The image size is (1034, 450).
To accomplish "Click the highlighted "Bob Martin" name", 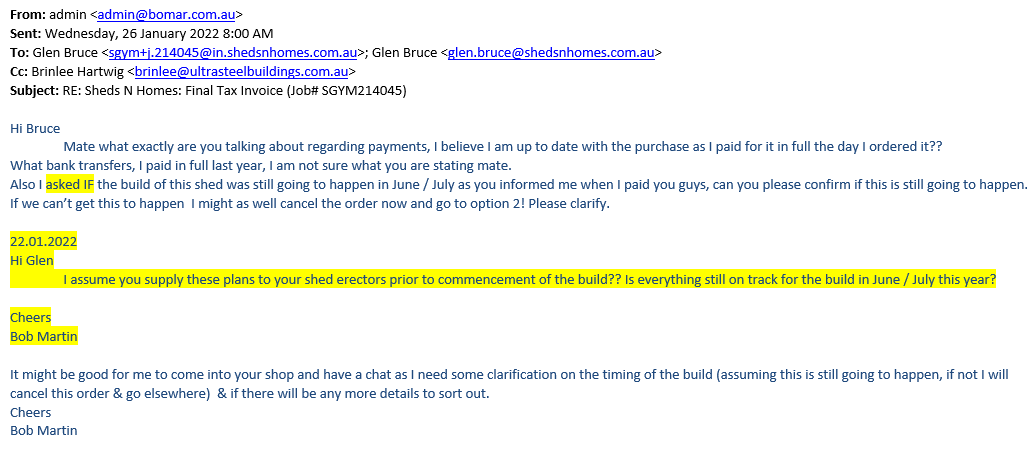I will [x=43, y=337].
